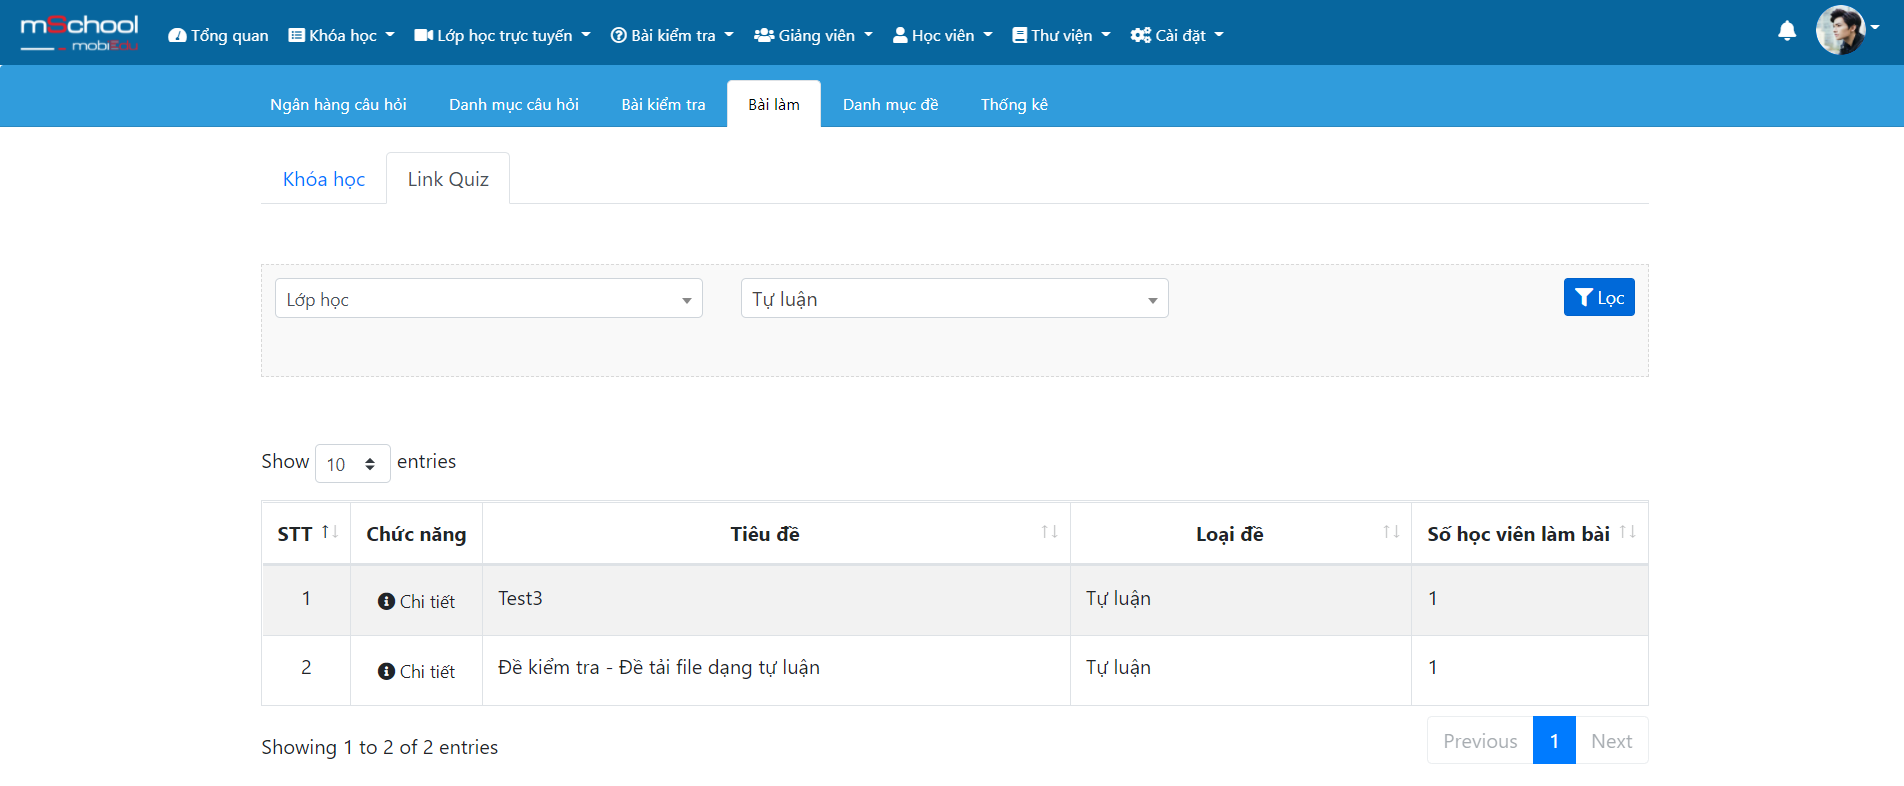The image size is (1904, 786).
Task: Sort by Tiêu đề column arrows
Action: 1049,532
